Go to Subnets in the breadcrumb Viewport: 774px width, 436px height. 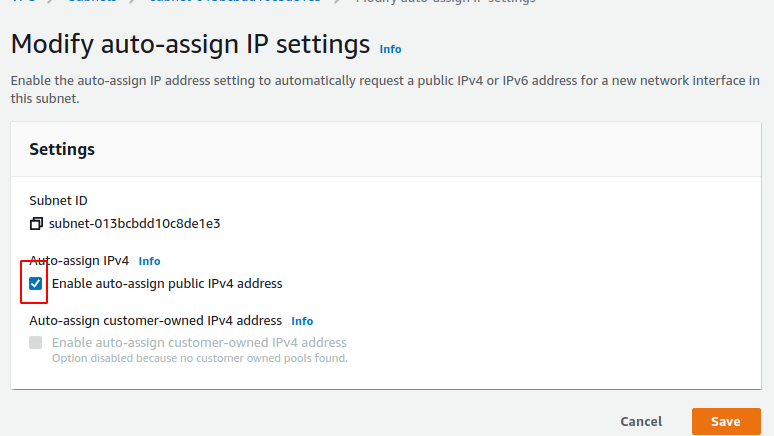92,1
